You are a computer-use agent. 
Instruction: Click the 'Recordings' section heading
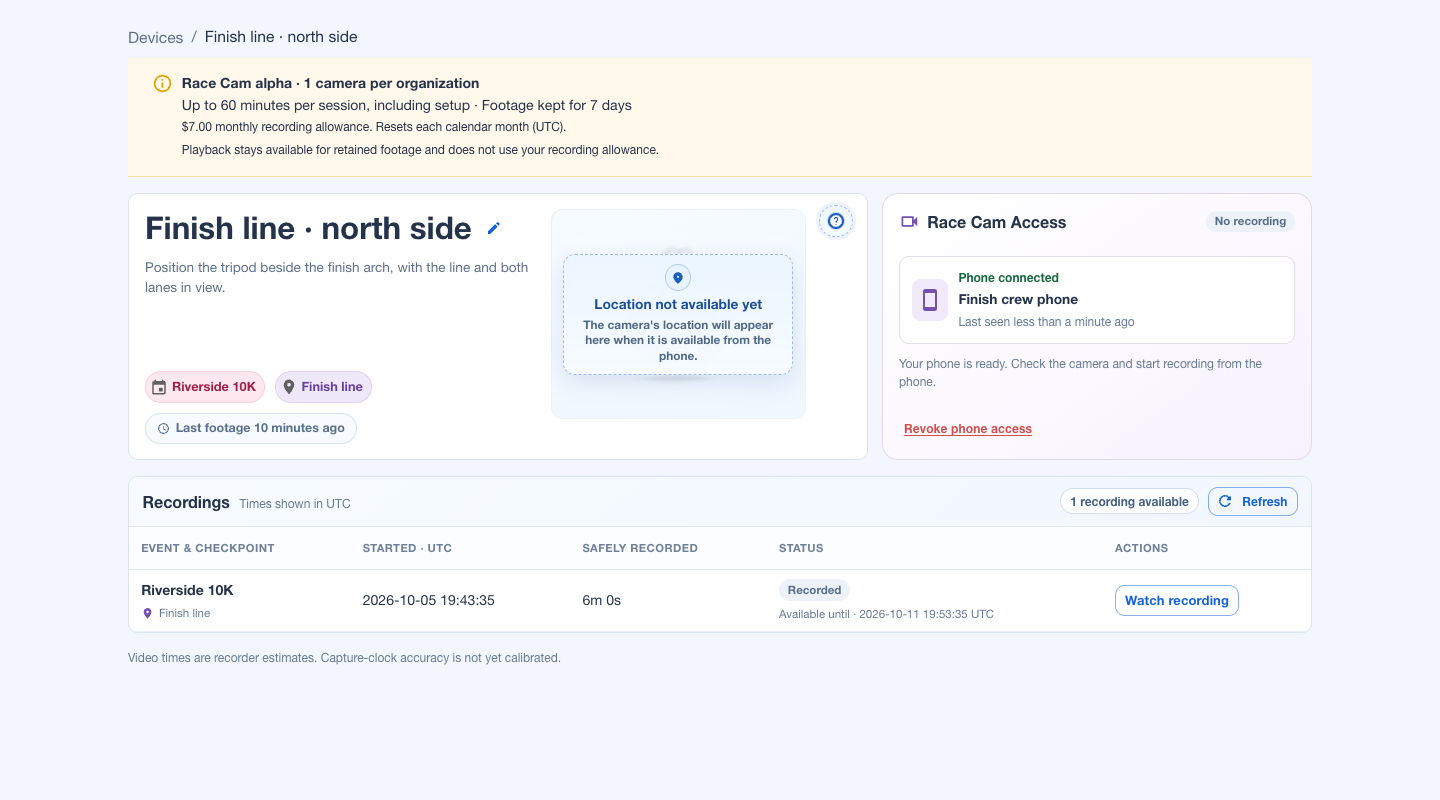(186, 502)
